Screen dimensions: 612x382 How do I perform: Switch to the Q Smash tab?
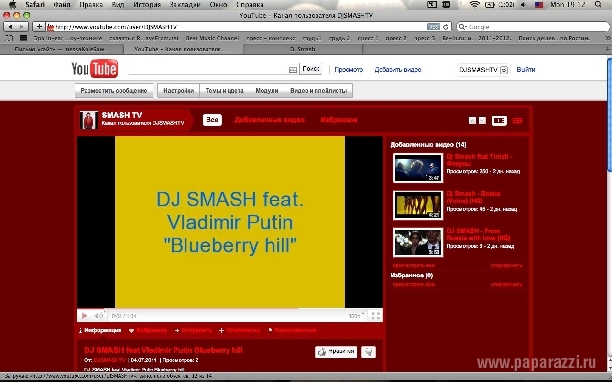303,49
